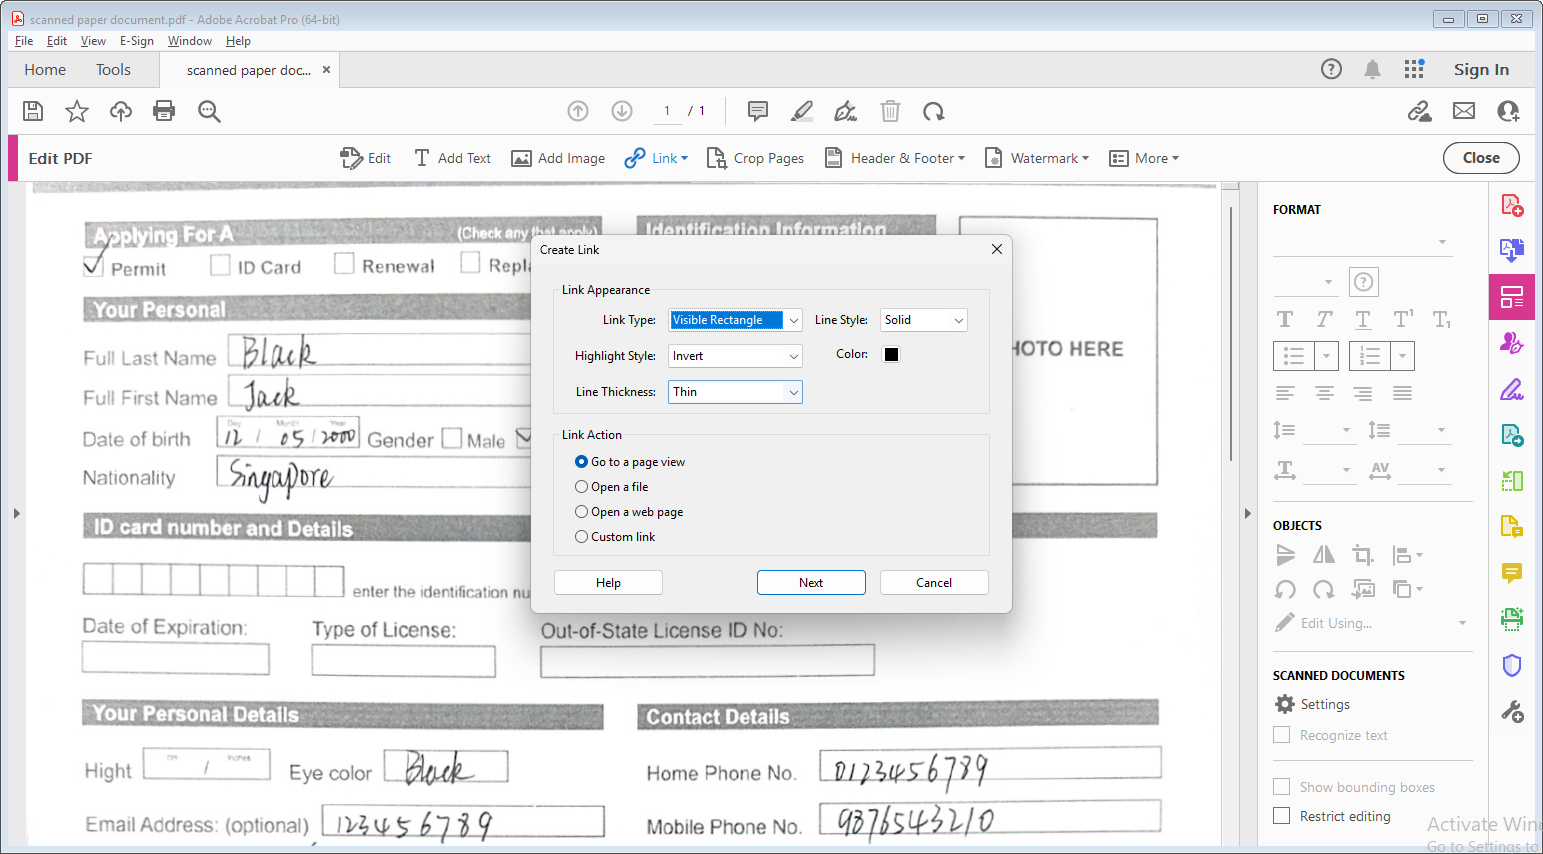Open the Highlight Style dropdown
The image size is (1543, 854).
pos(735,356)
